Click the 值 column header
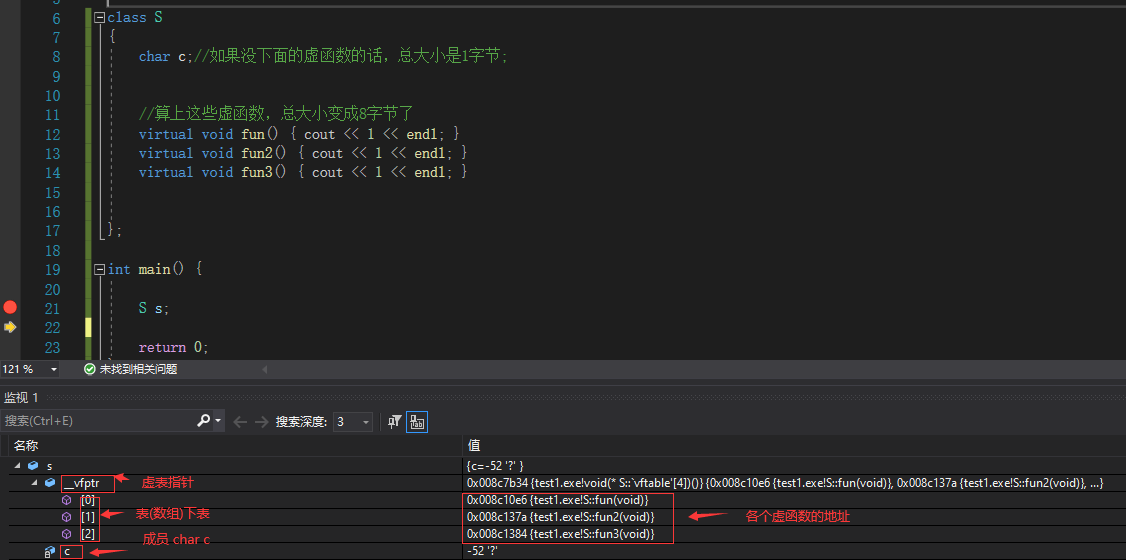 473,445
